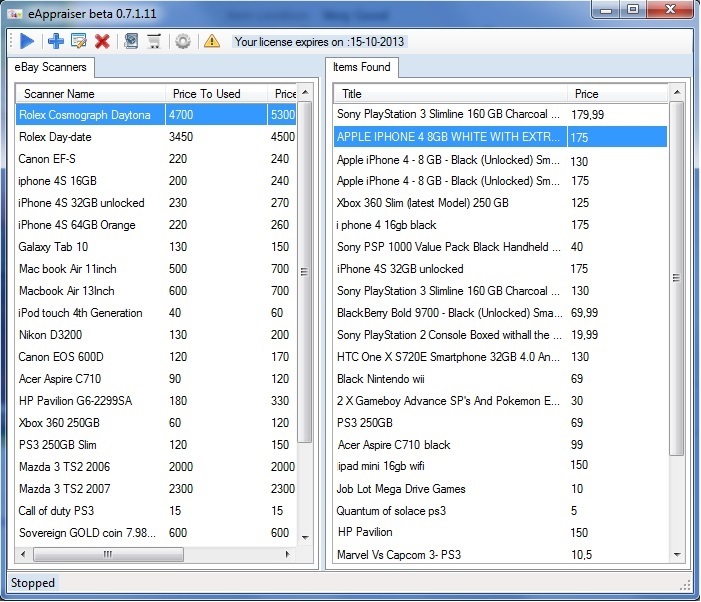Click scanner list scroll down arrow
This screenshot has width=701, height=602.
coord(305,537)
